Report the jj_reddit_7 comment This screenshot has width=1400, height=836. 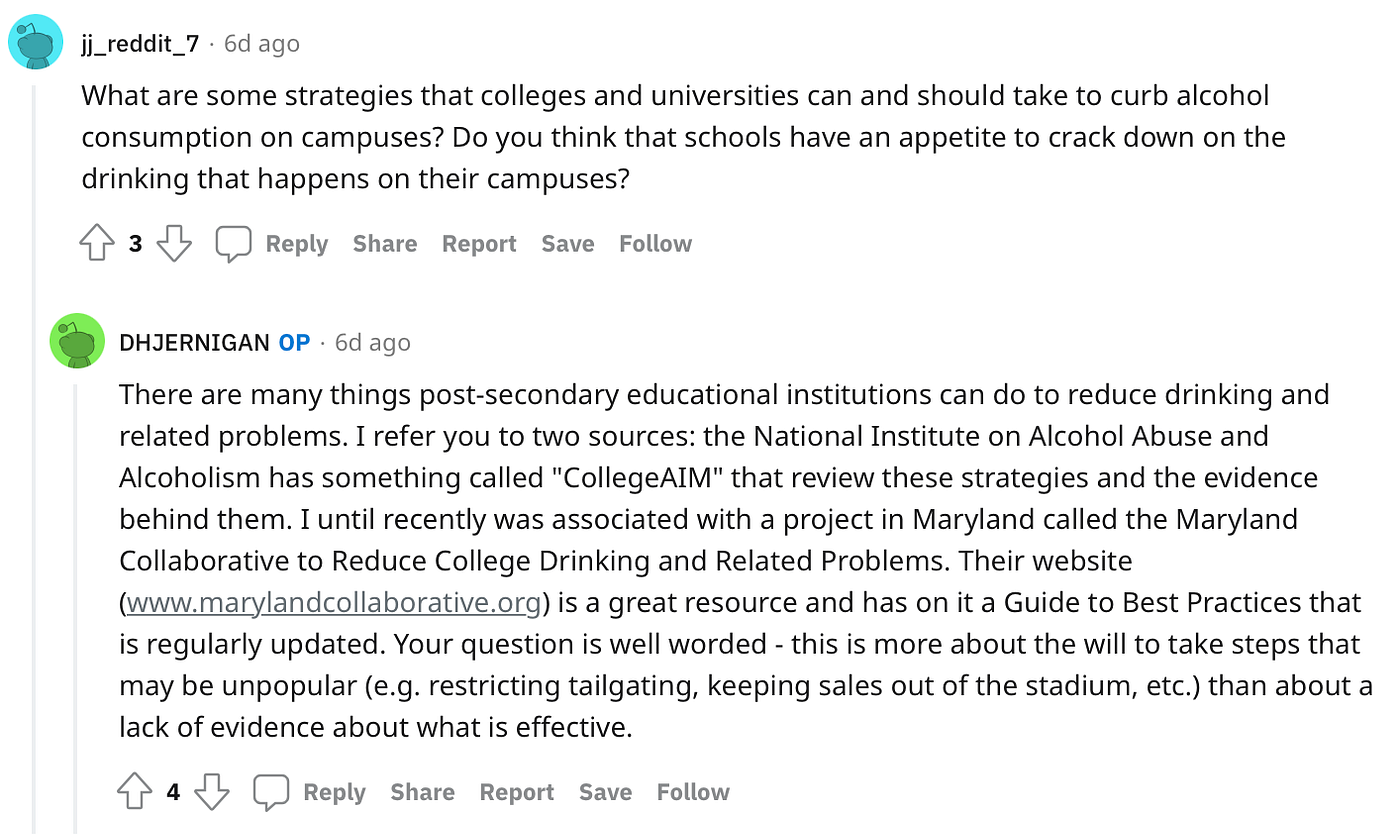pyautogui.click(x=479, y=244)
